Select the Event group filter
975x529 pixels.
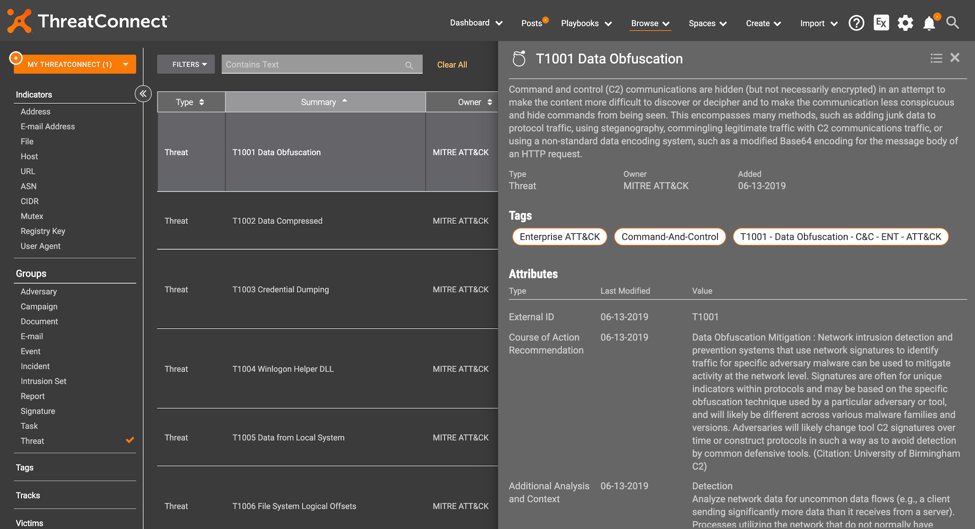[30, 351]
